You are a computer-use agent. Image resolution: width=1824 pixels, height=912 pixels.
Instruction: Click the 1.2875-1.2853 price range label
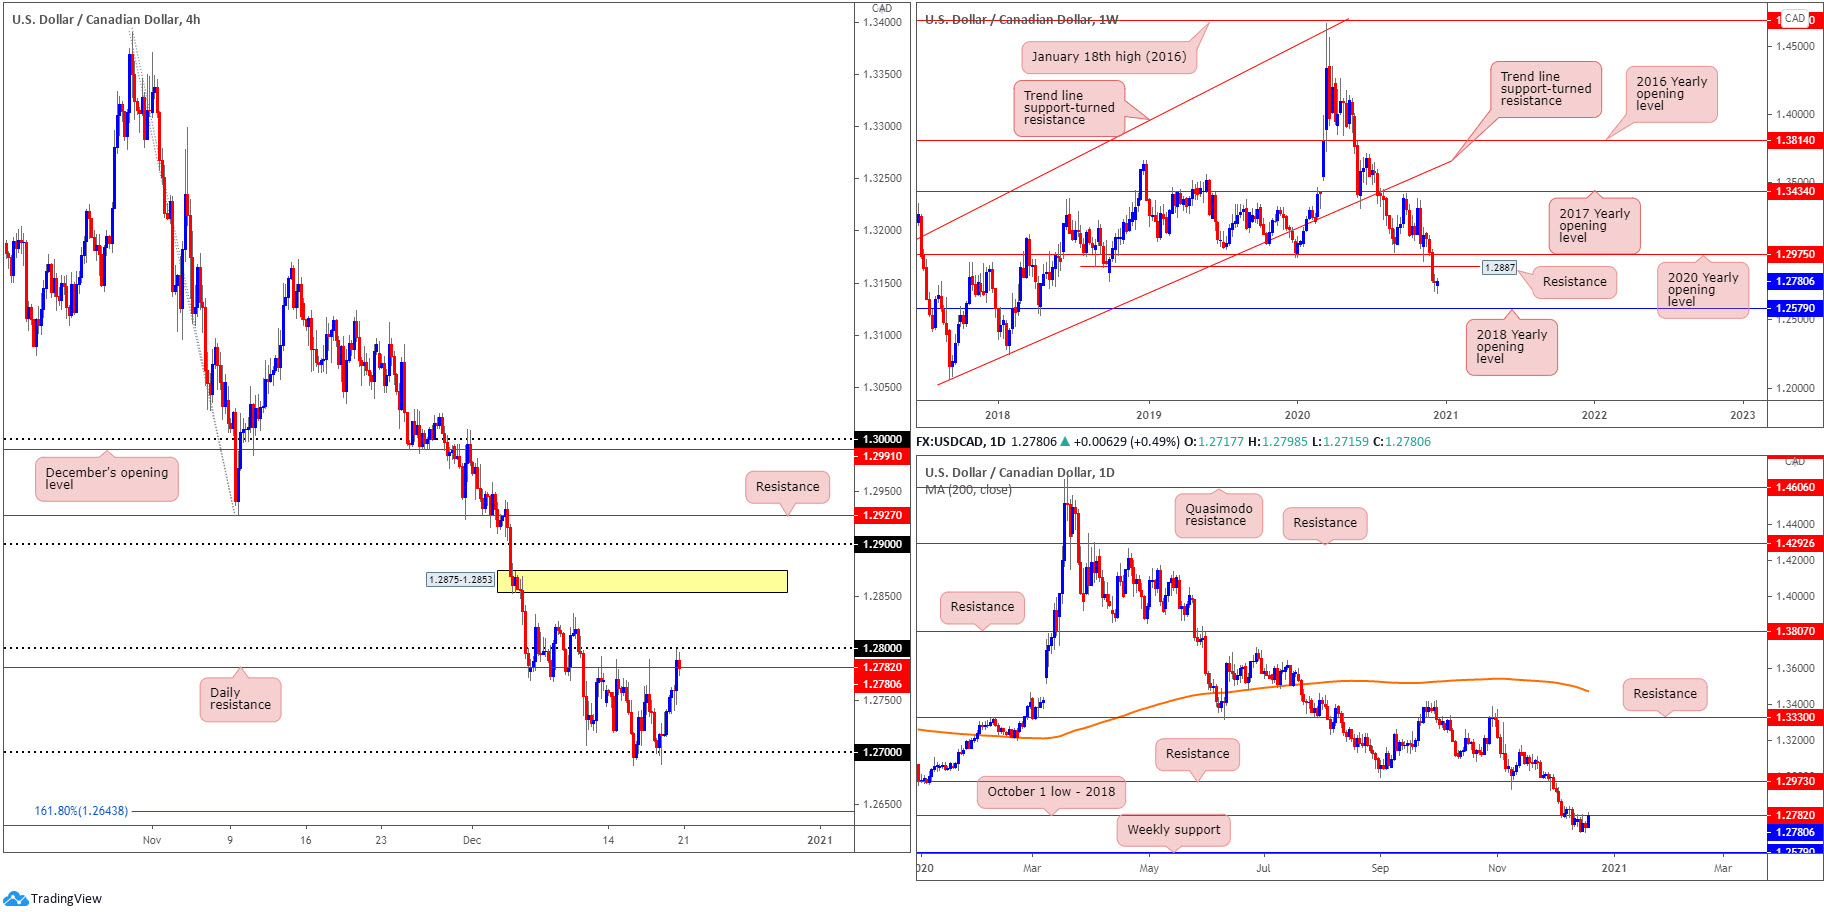460,580
